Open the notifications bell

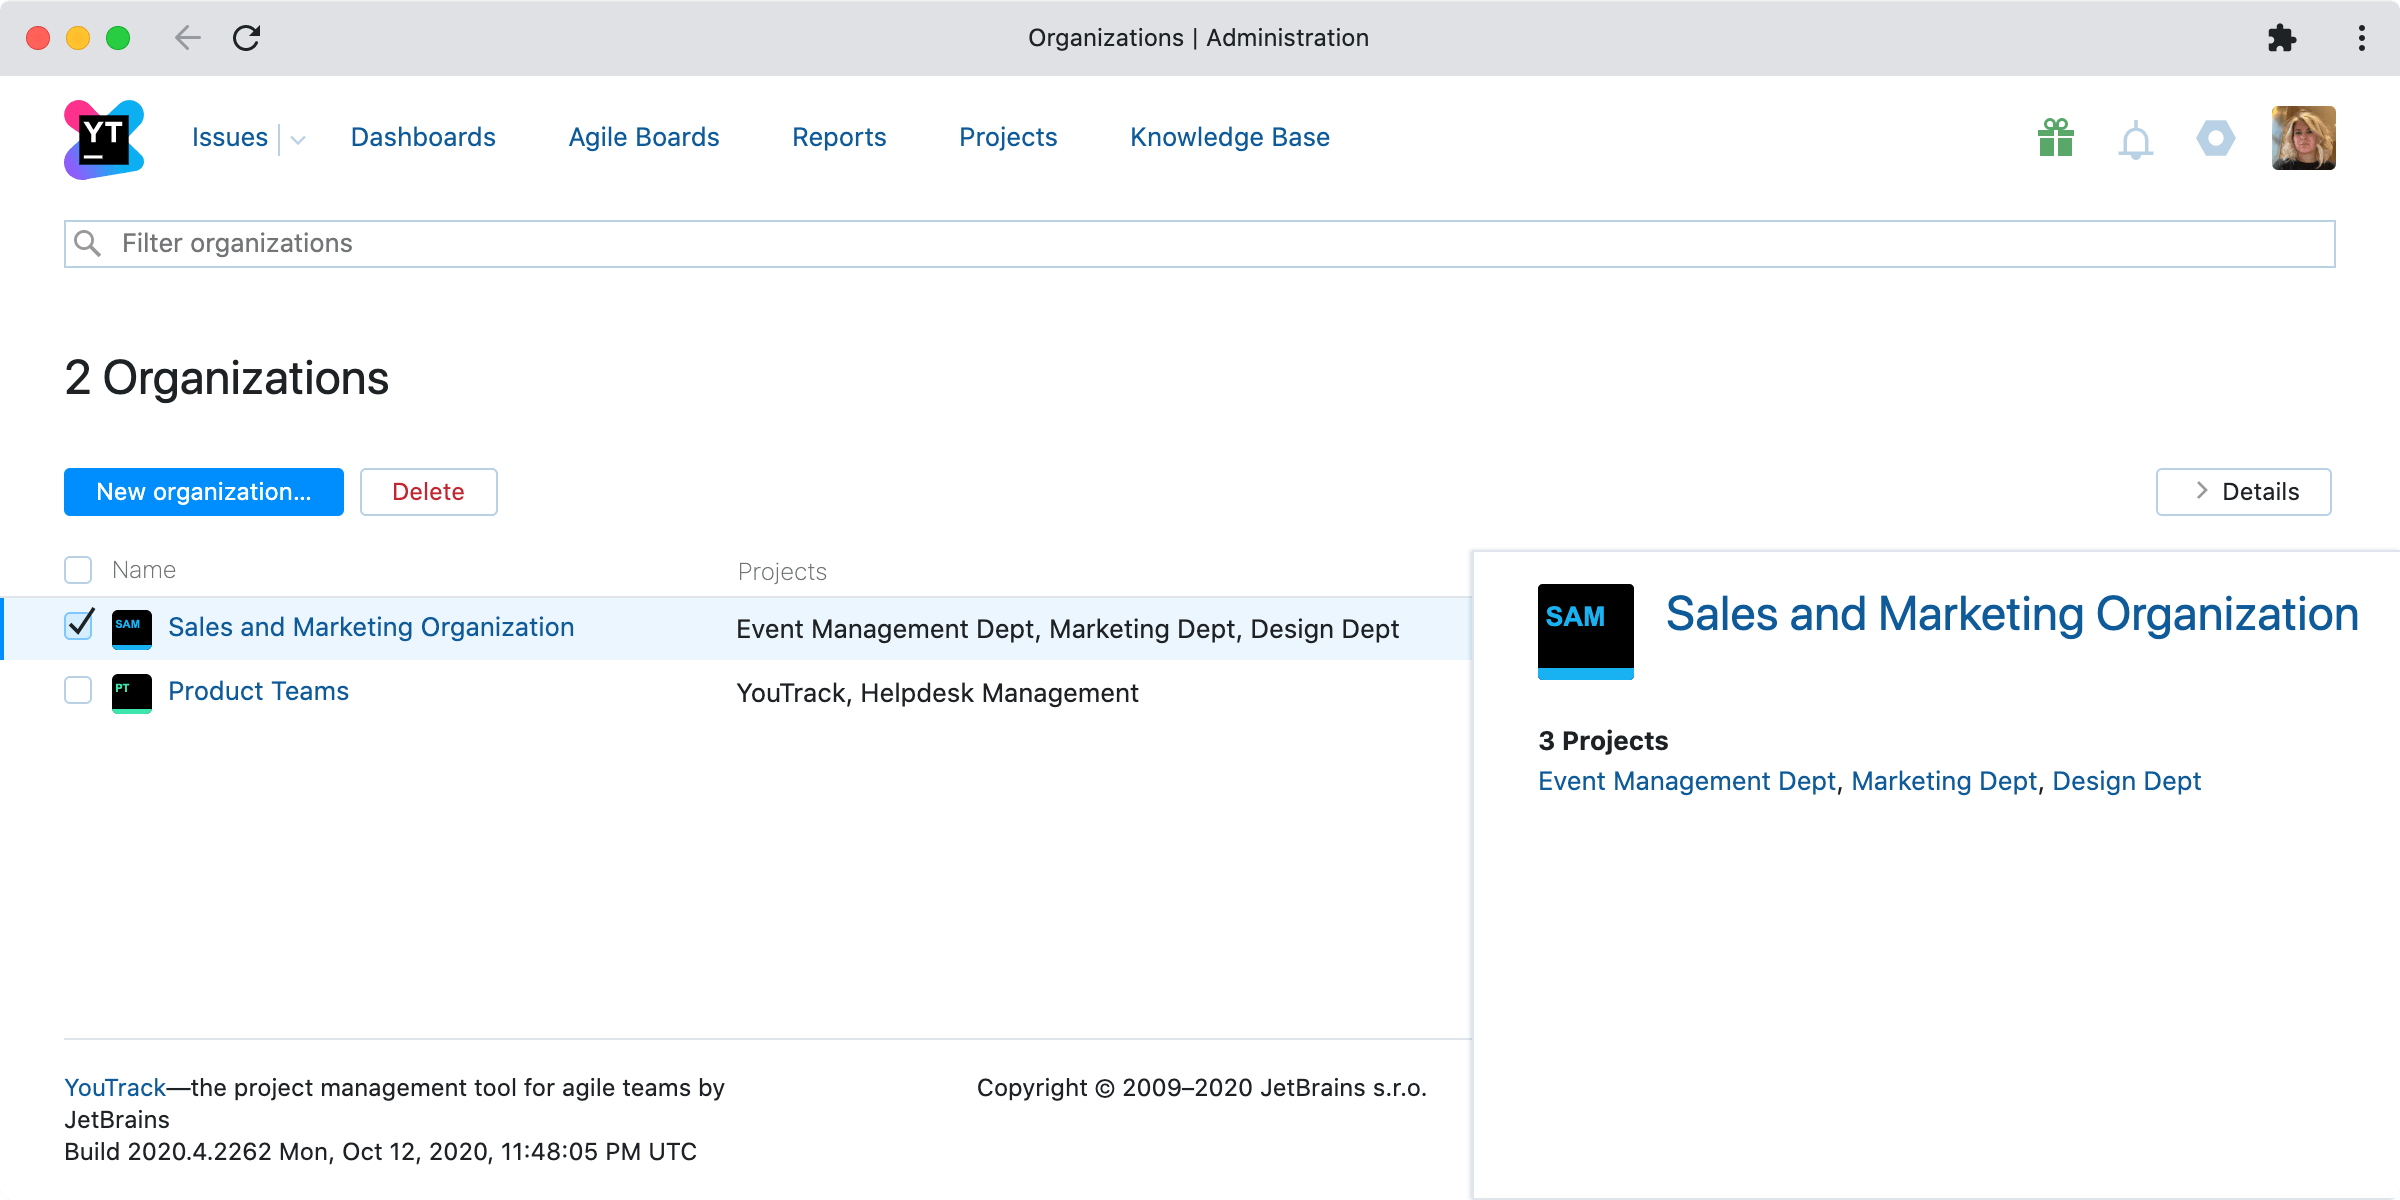pos(2135,140)
